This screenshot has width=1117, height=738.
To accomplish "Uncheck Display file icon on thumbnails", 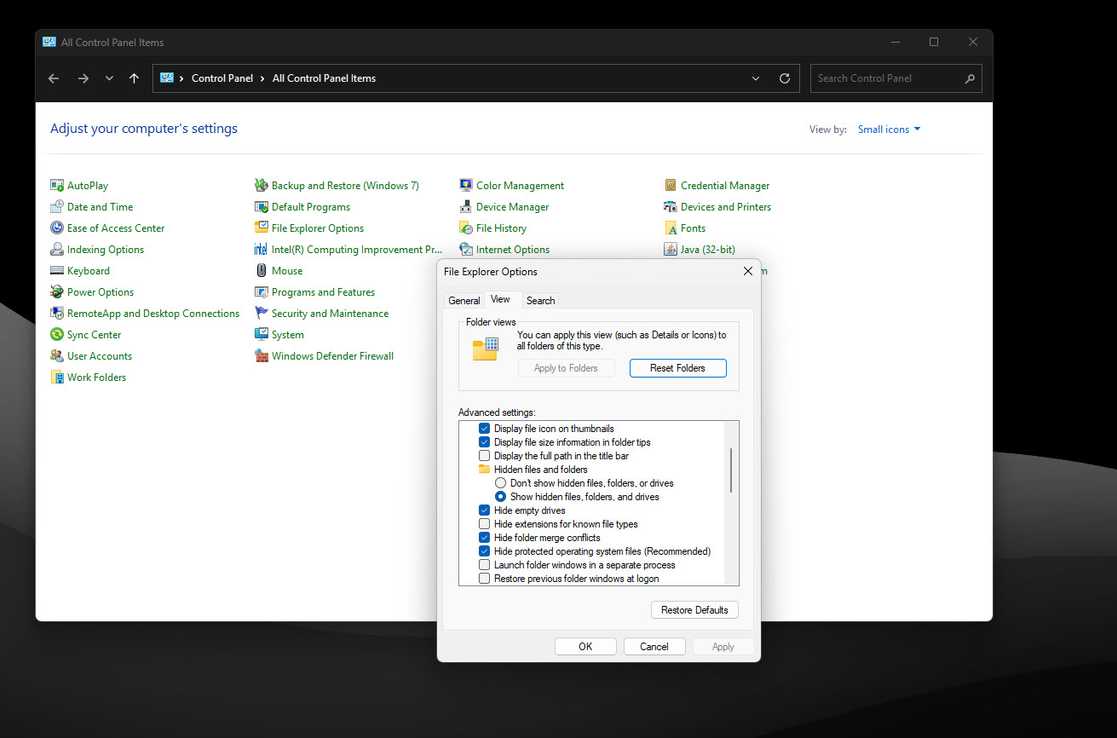I will coord(484,429).
